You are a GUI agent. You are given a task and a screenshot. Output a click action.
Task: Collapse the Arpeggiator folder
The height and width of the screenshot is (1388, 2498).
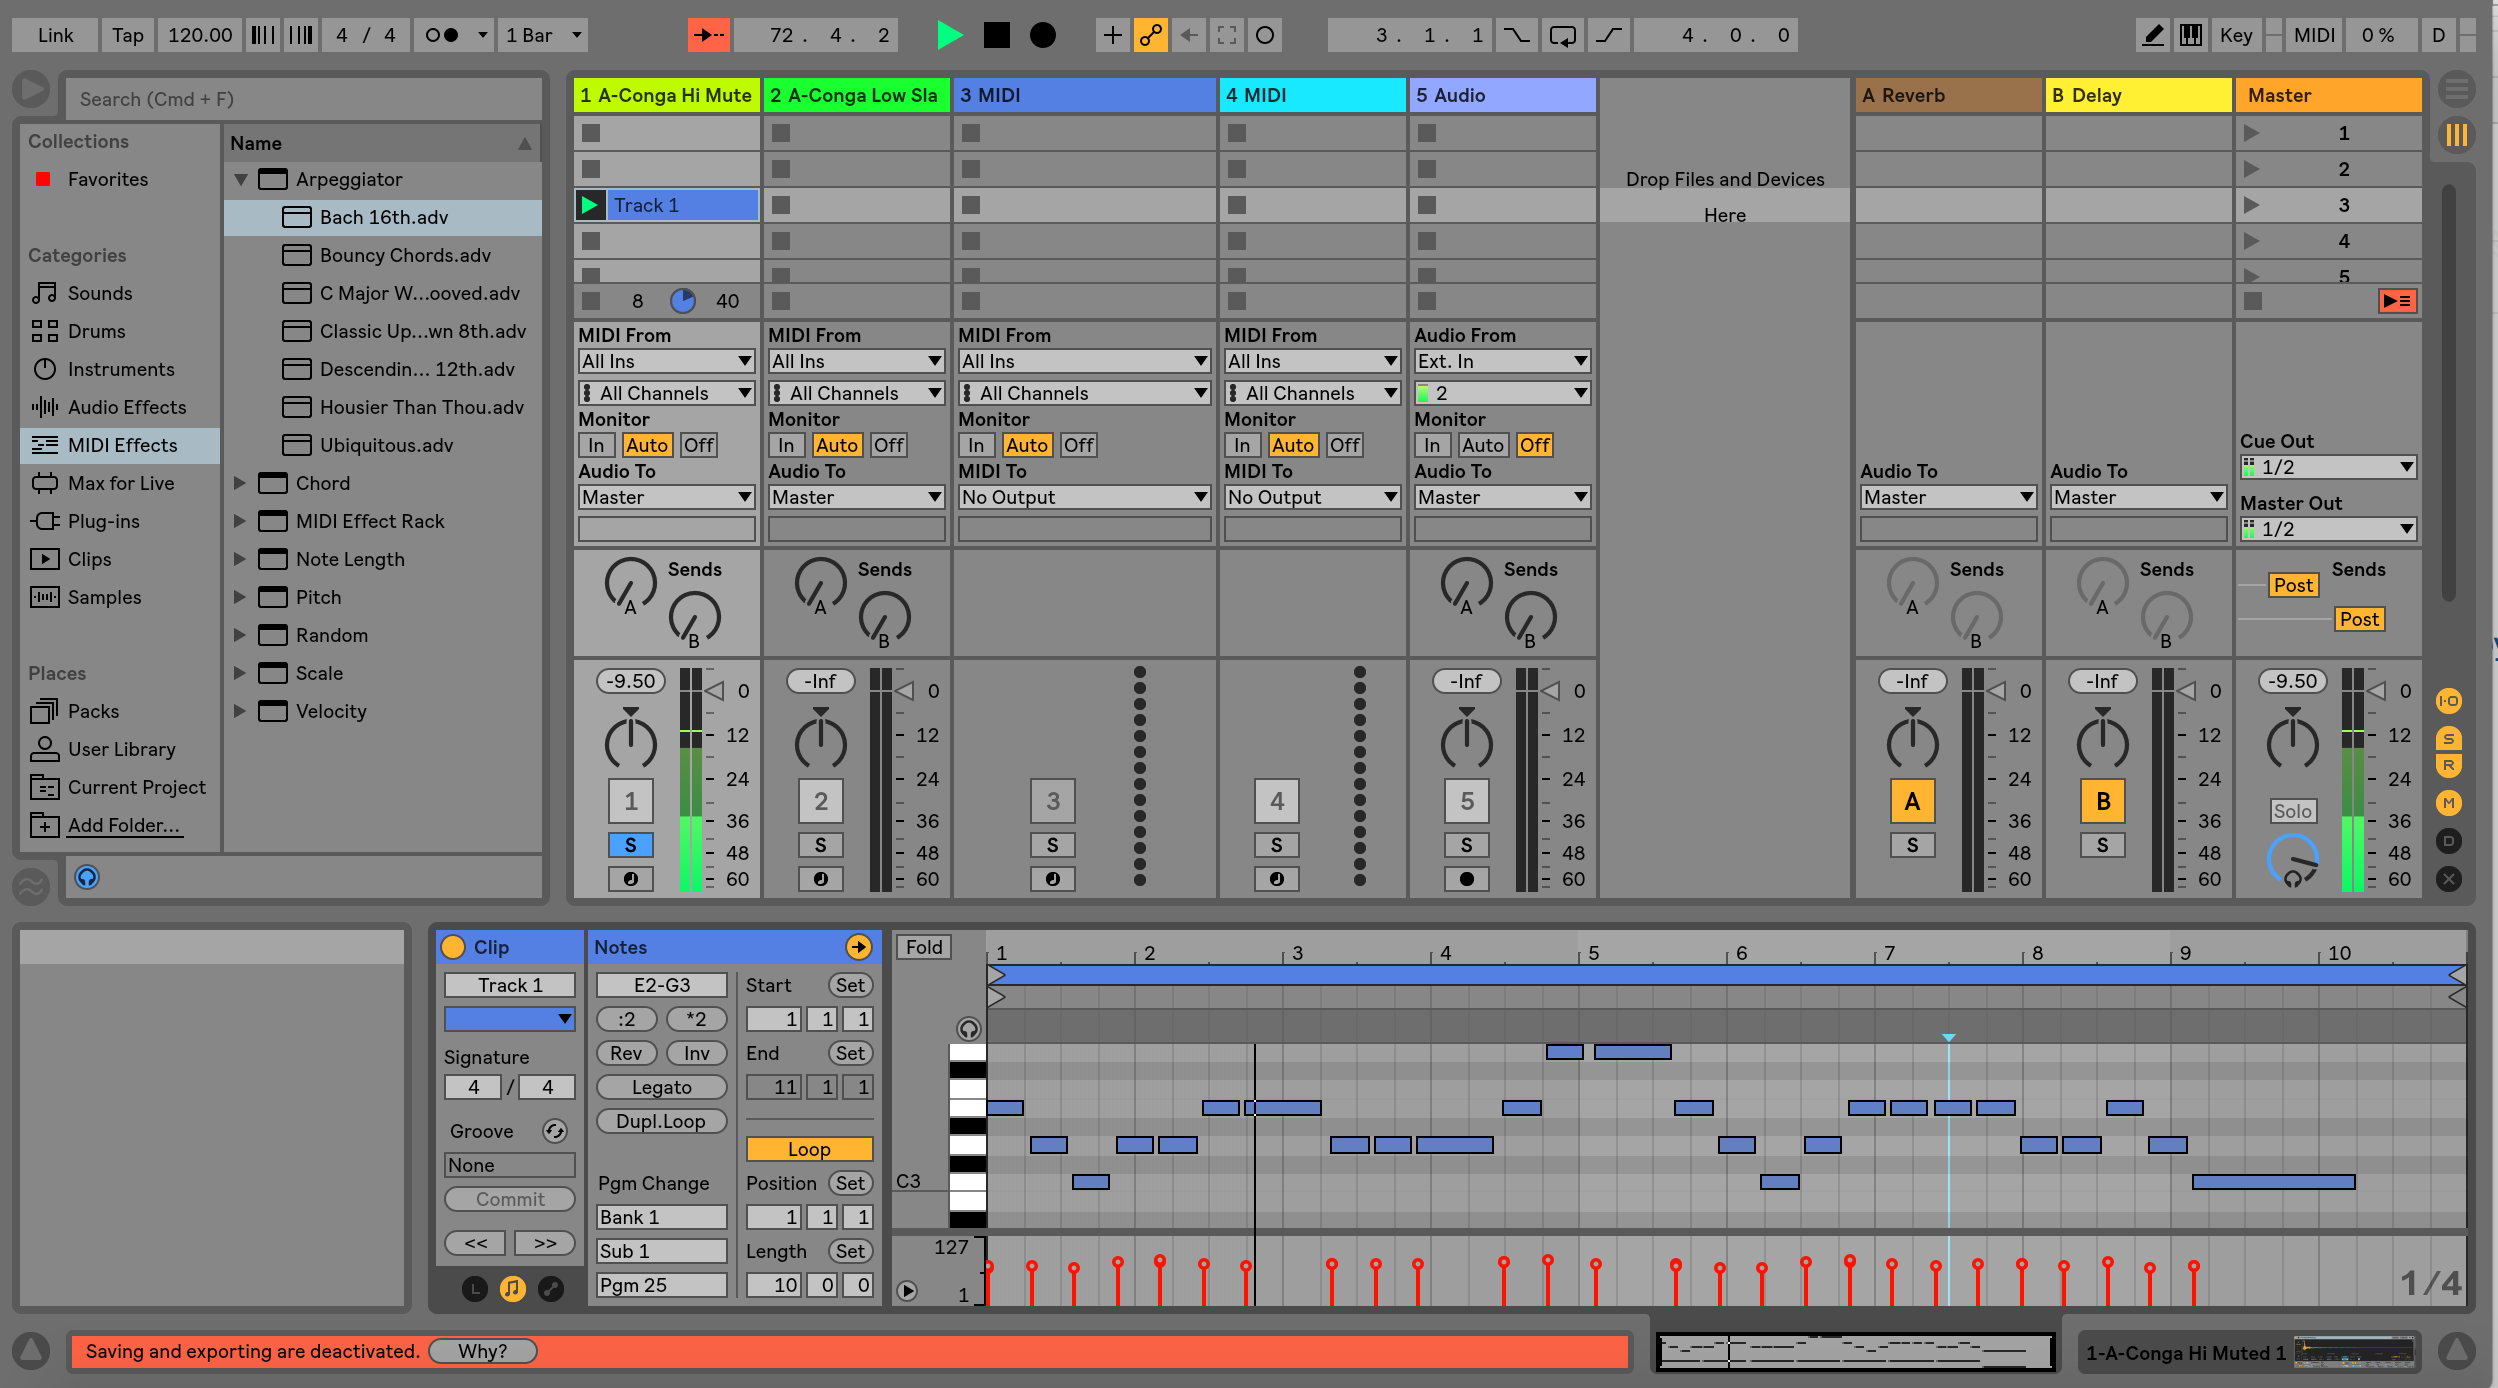(x=240, y=179)
